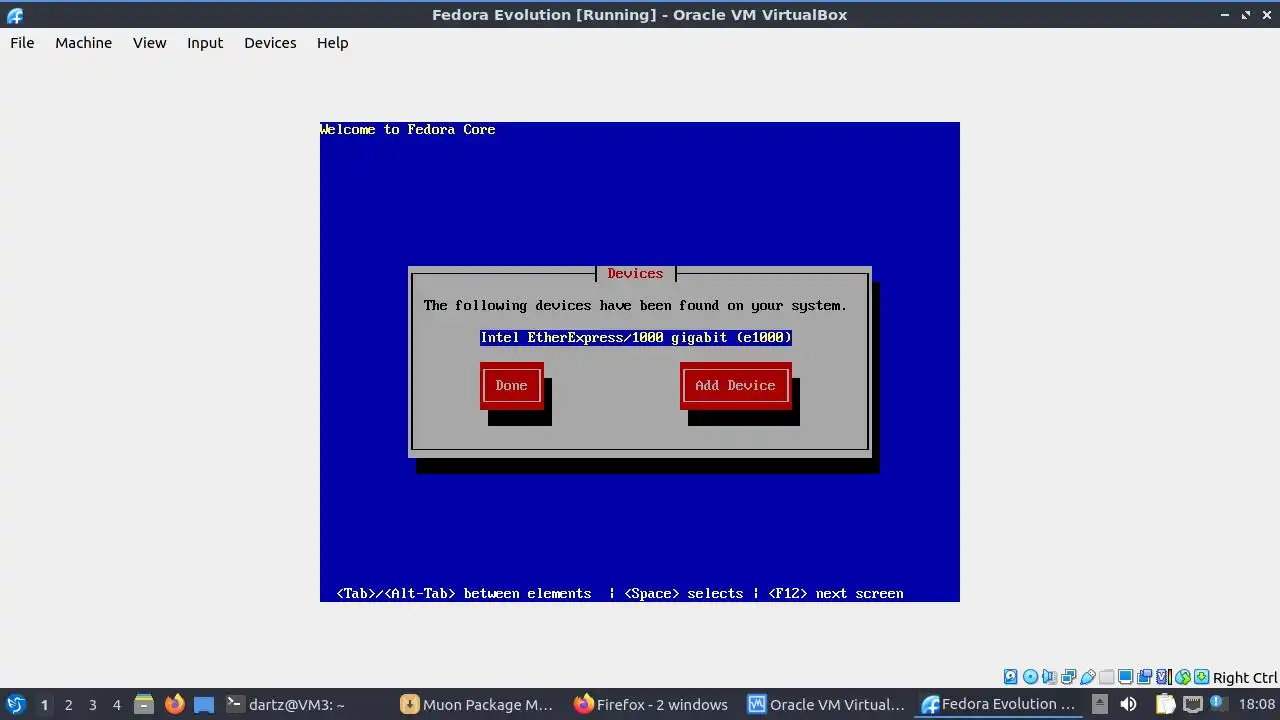The width and height of the screenshot is (1280, 720).
Task: Click the Done button in Devices dialog
Action: click(511, 385)
